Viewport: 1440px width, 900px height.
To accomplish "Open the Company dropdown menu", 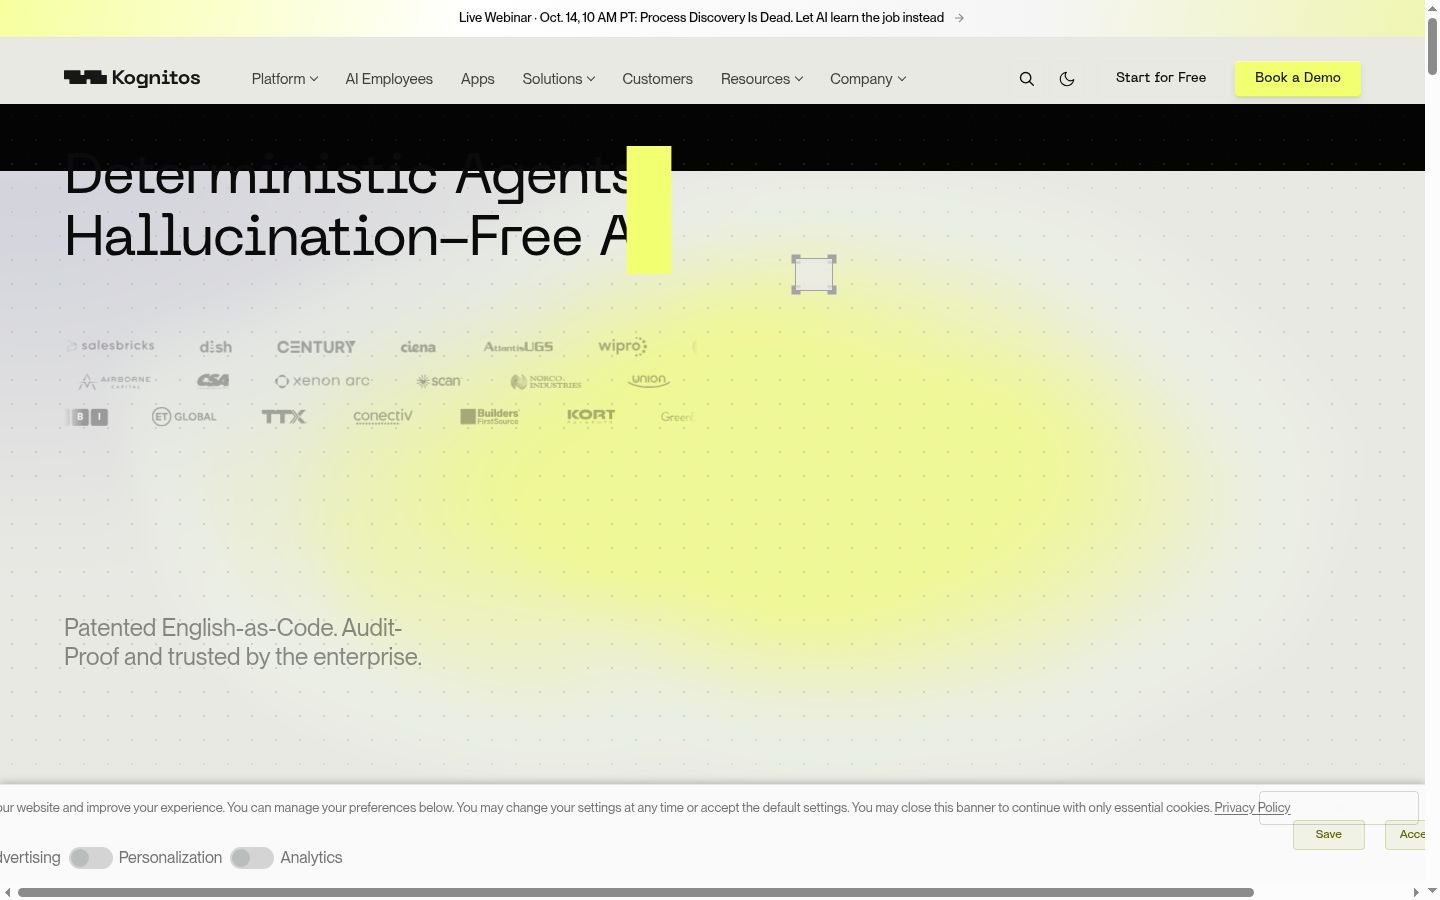I will click(868, 79).
